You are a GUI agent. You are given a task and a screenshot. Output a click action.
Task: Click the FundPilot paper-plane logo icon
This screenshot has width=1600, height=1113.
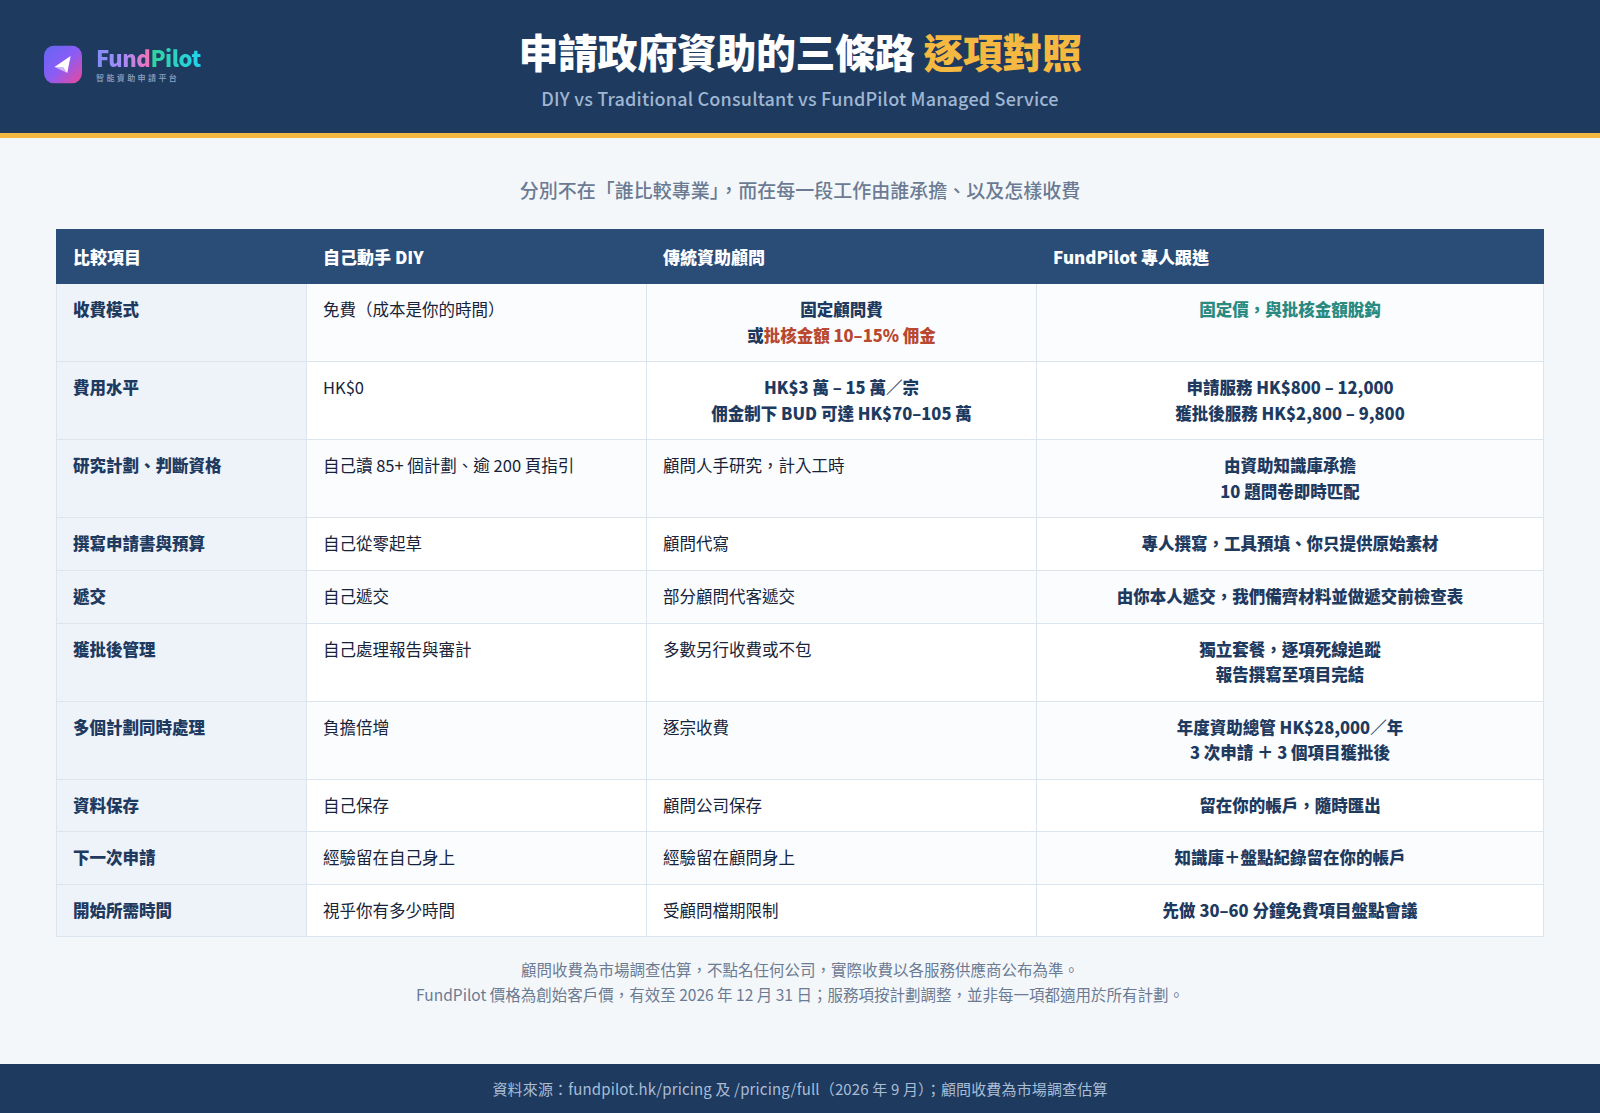pos(63,64)
